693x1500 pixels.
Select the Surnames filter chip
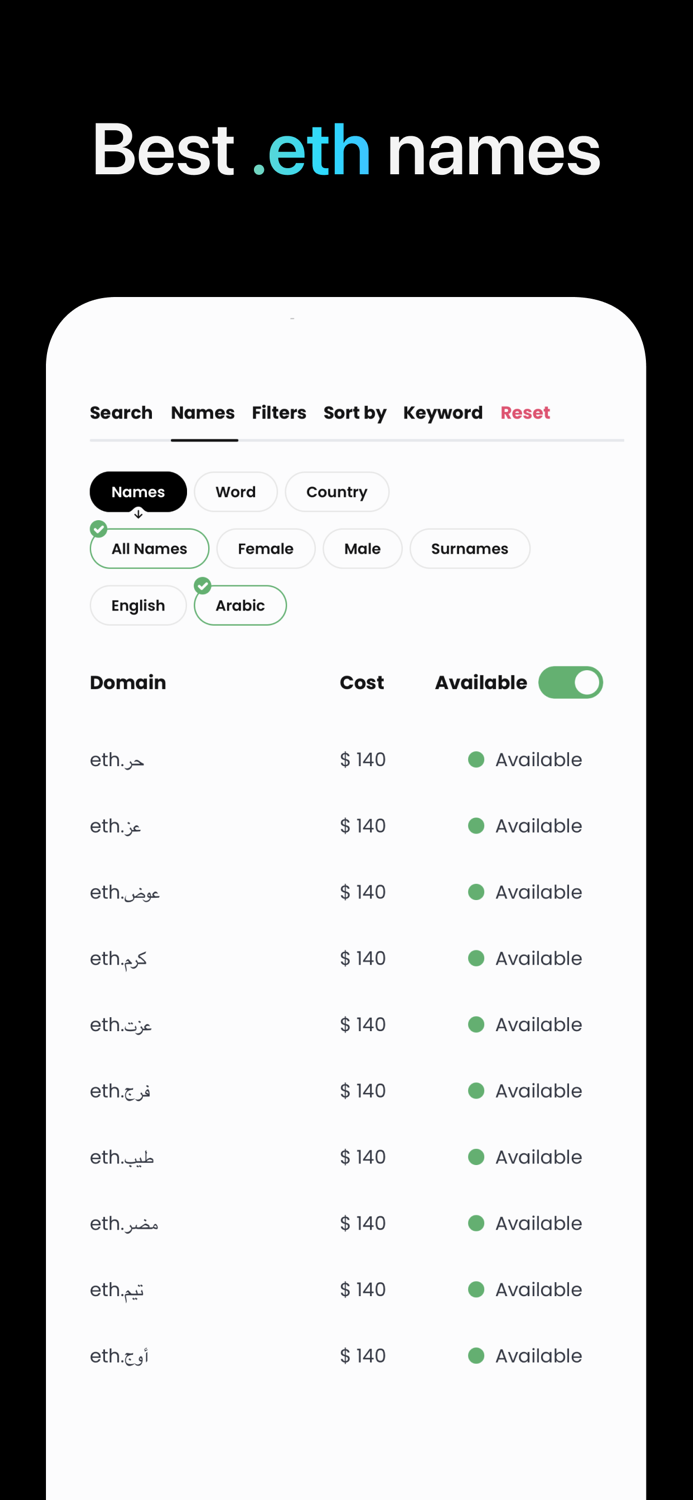[469, 548]
